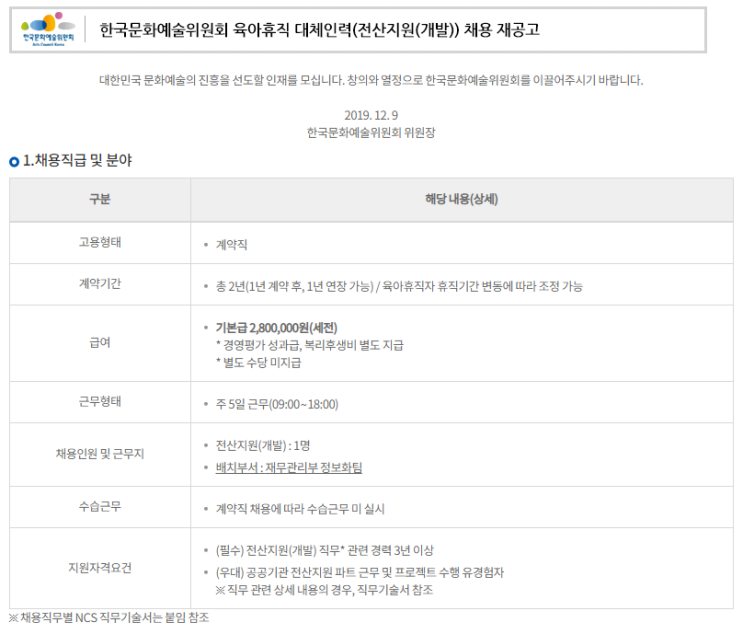Click the value 계약직 채용에 따라 수습근무 미 실시
The image size is (743, 634).
[300, 509]
